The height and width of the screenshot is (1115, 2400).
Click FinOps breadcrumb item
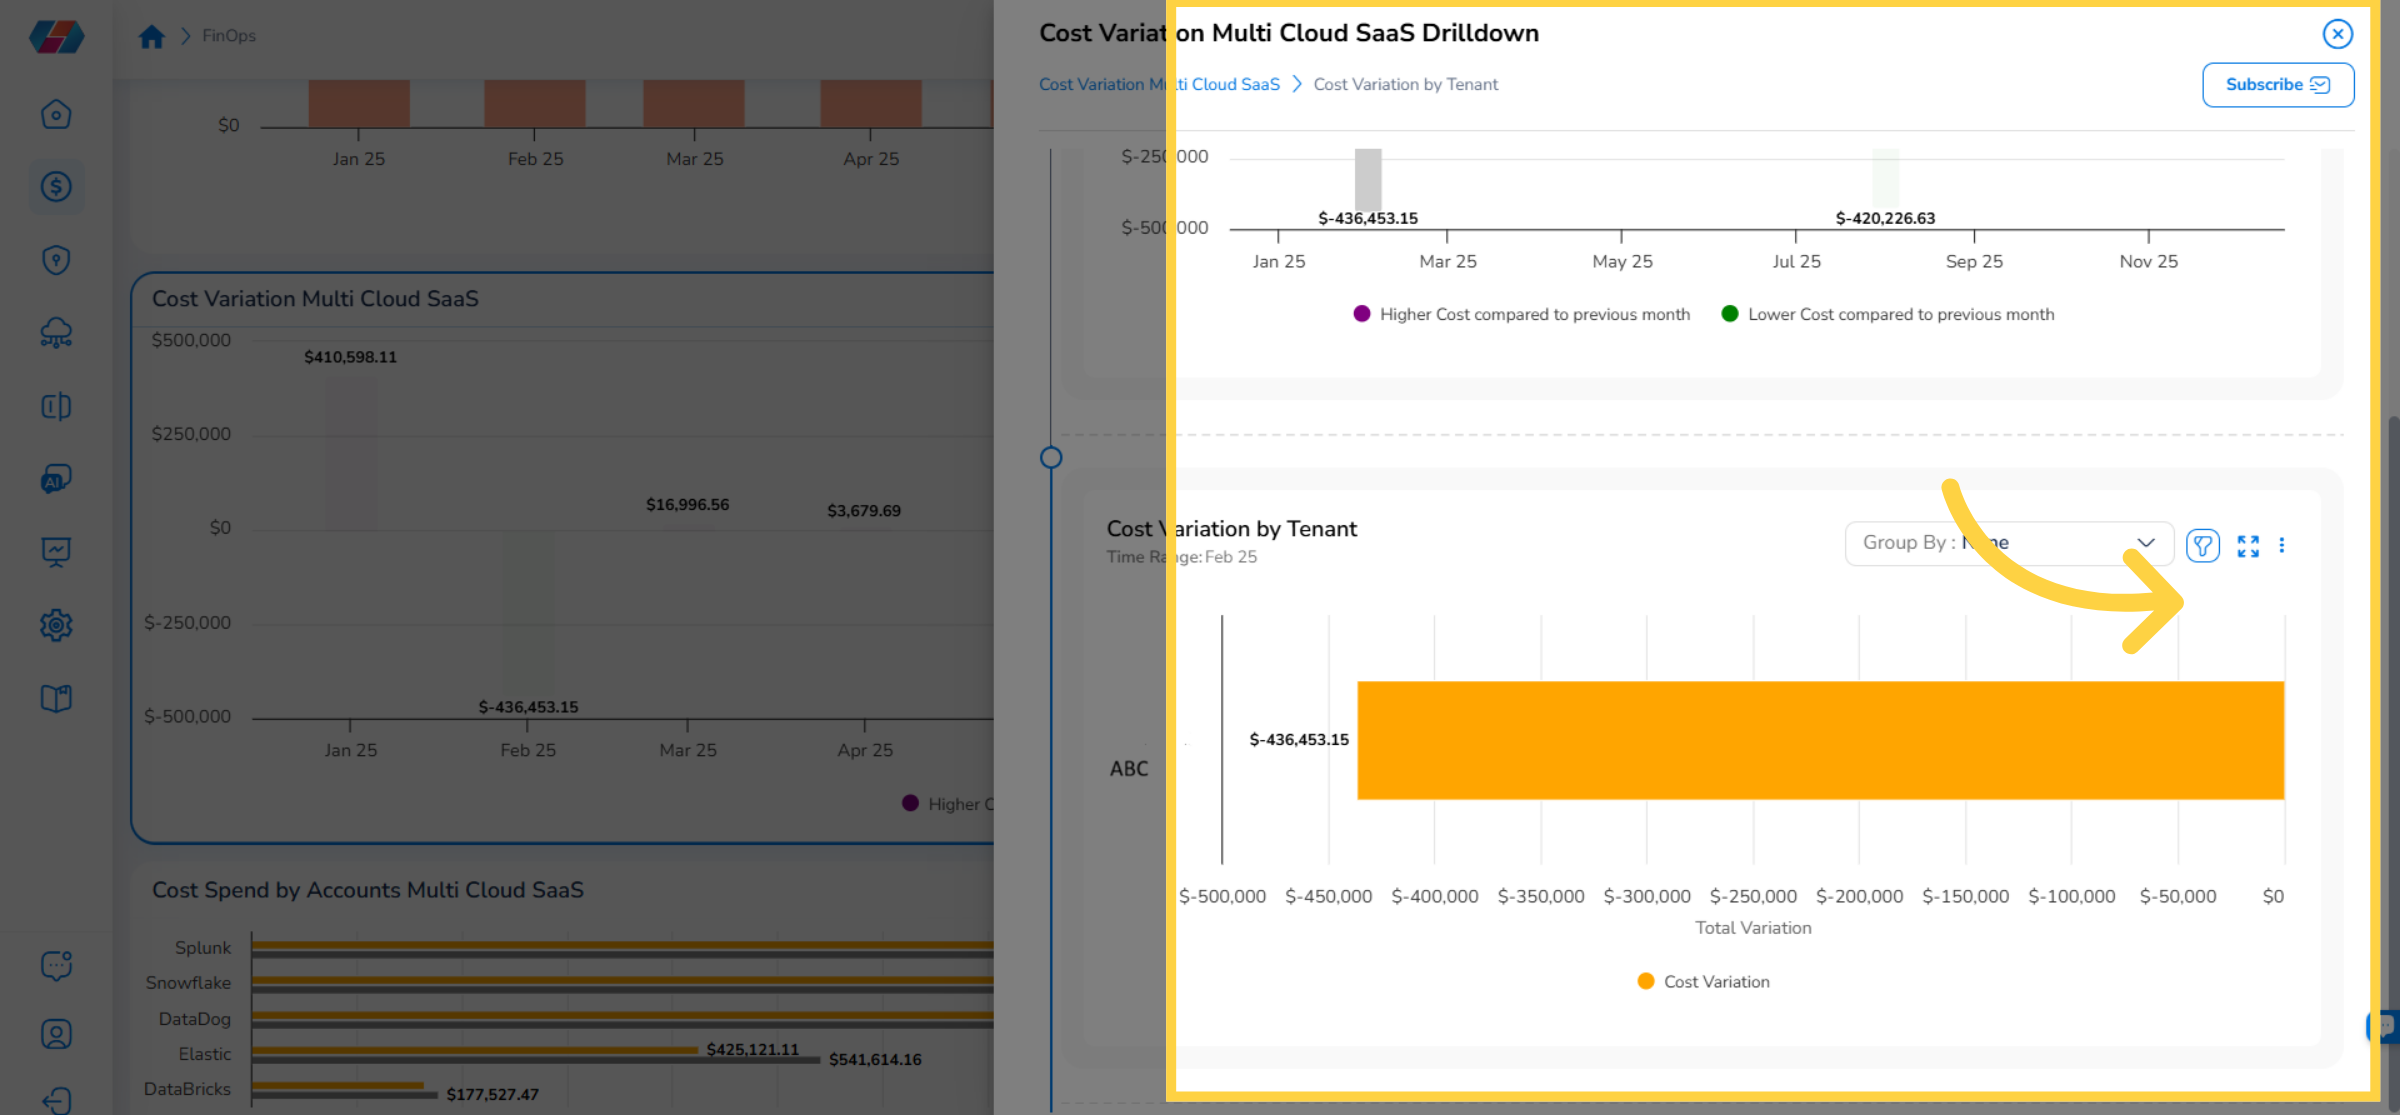[229, 36]
